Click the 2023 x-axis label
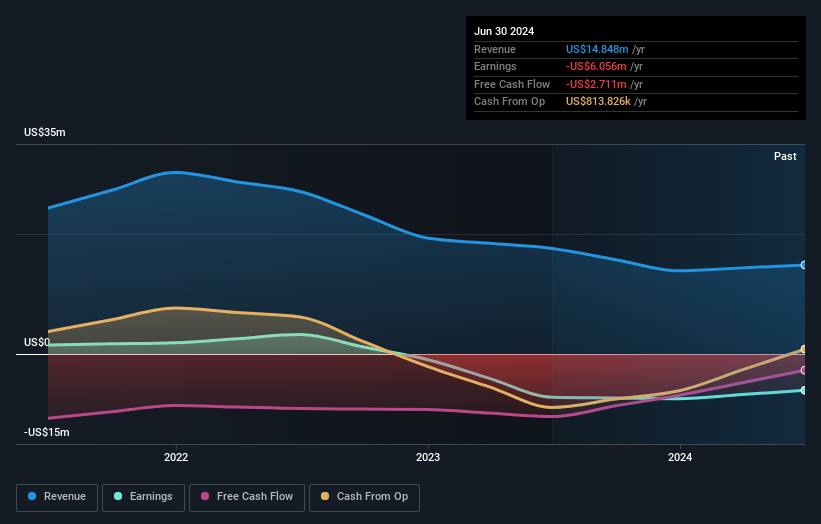This screenshot has width=821, height=524. coord(428,457)
